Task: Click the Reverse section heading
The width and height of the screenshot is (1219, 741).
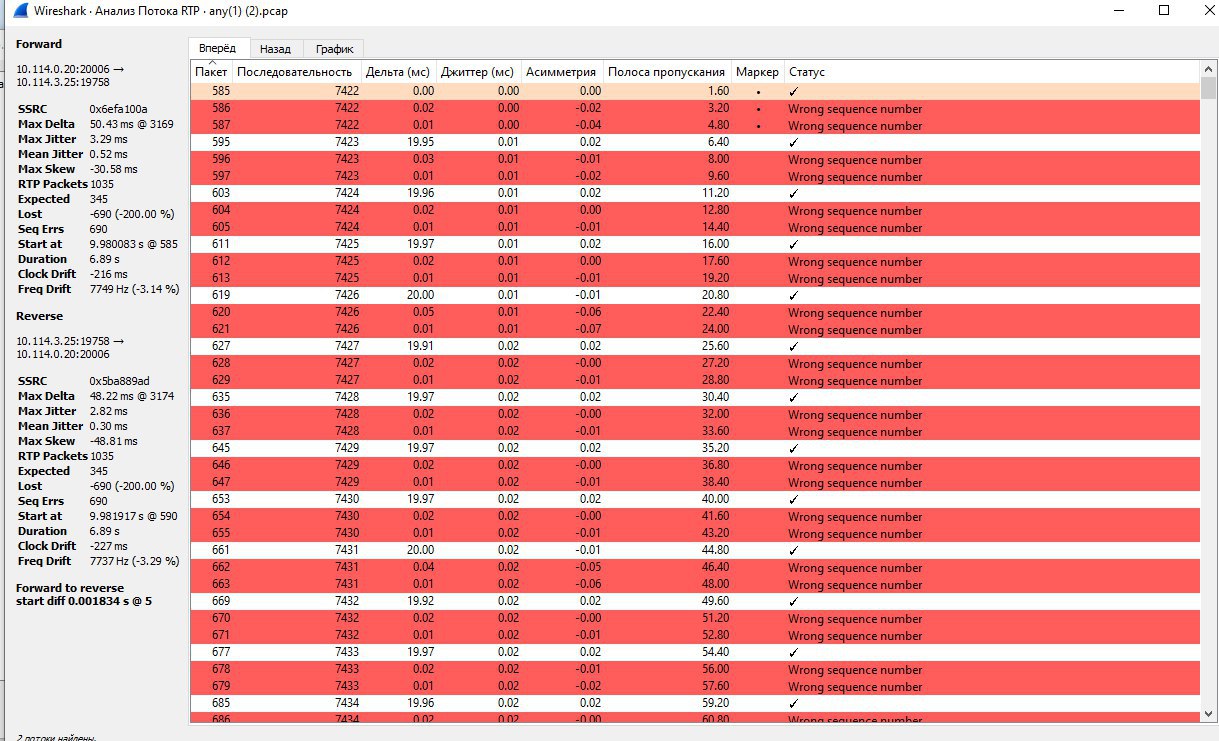Action: pyautogui.click(x=39, y=316)
